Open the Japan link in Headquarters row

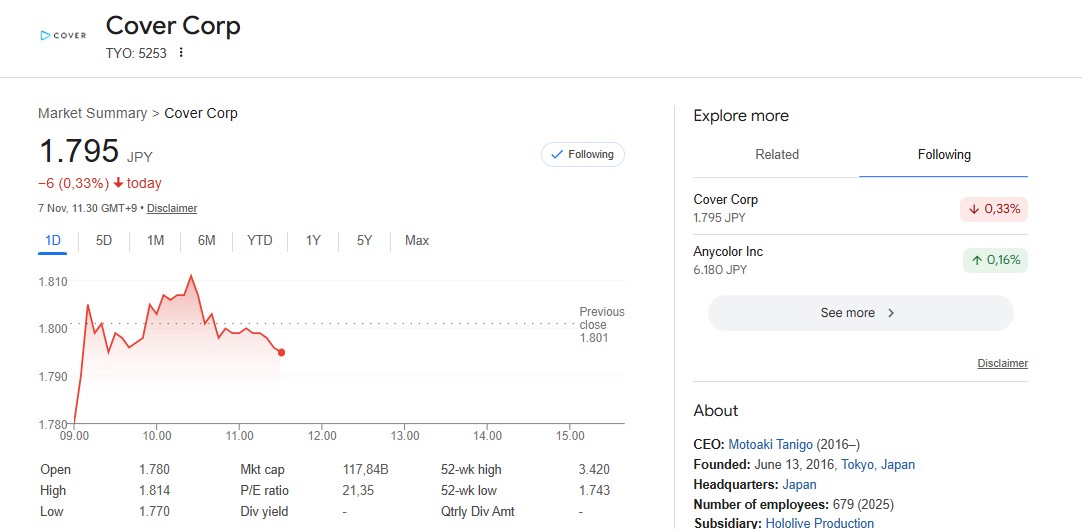(x=799, y=485)
